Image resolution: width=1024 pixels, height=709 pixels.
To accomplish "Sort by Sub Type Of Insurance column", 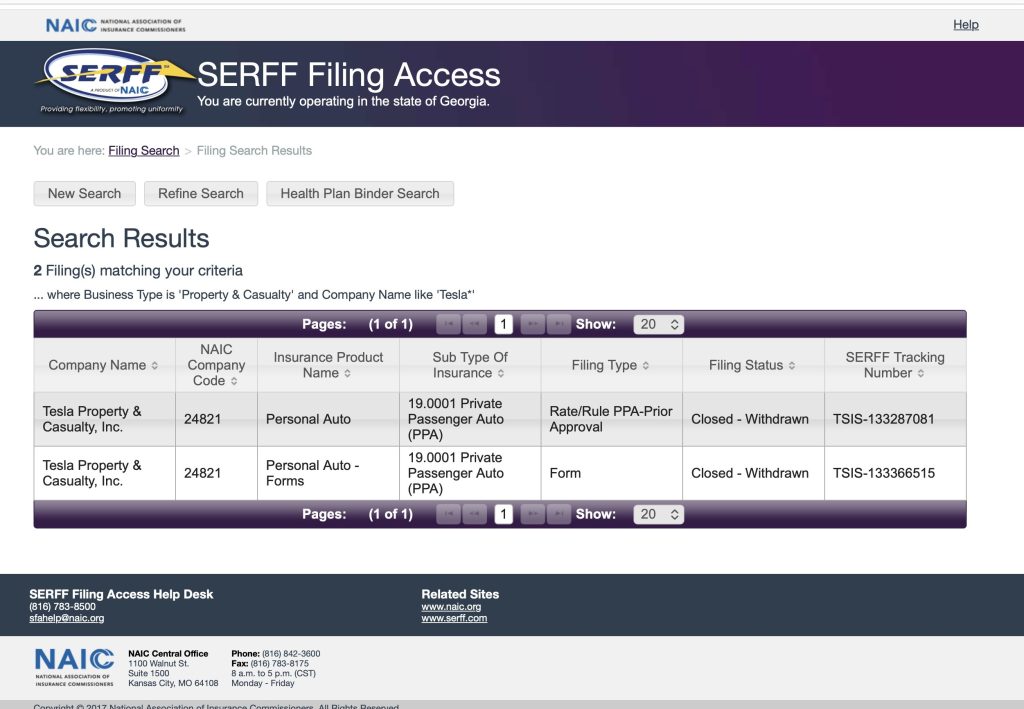I will coord(470,365).
